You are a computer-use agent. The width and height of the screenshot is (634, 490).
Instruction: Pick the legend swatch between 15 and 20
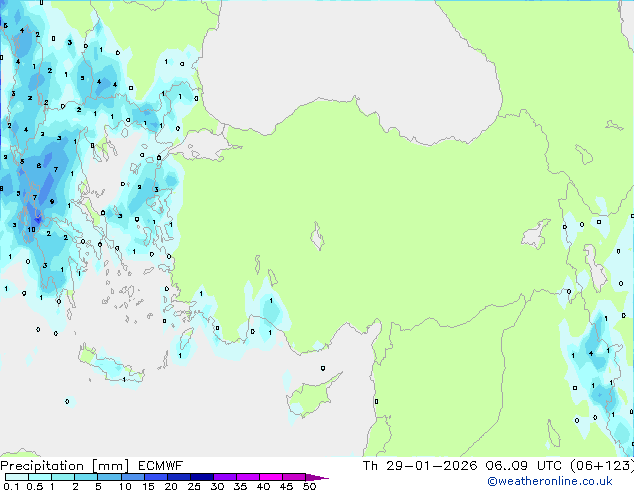click(x=156, y=477)
